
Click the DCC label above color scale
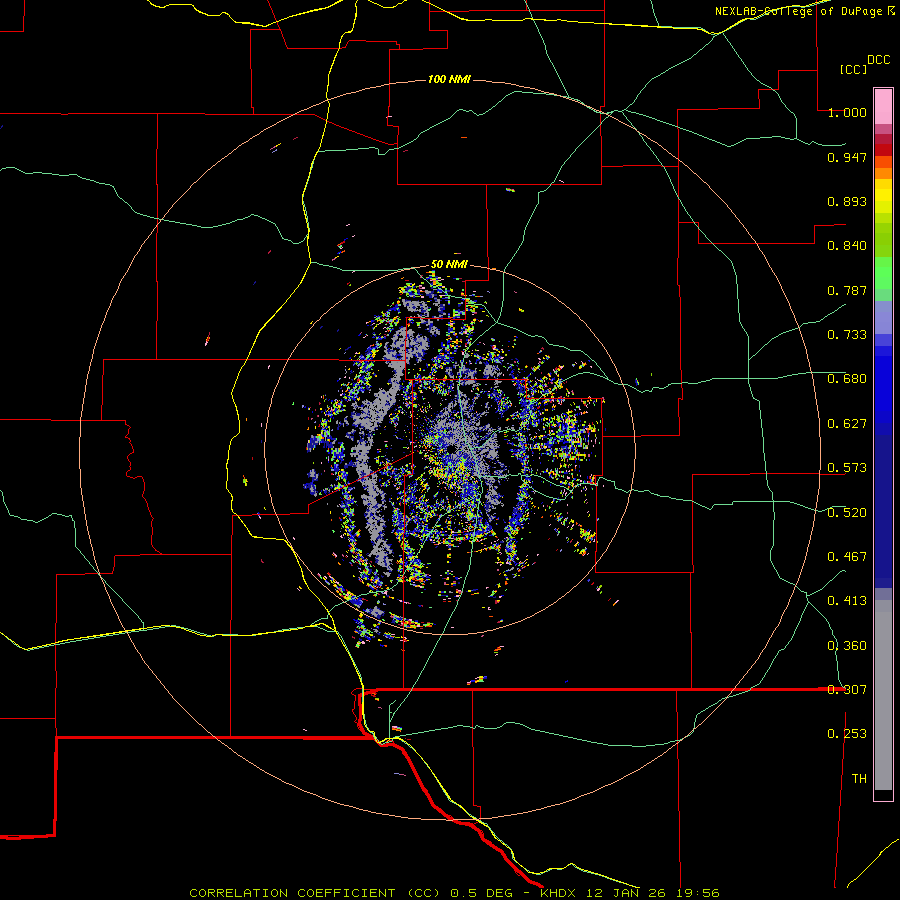[878, 60]
